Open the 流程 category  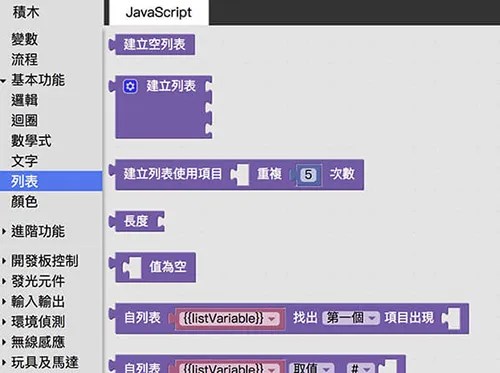[x=25, y=60]
